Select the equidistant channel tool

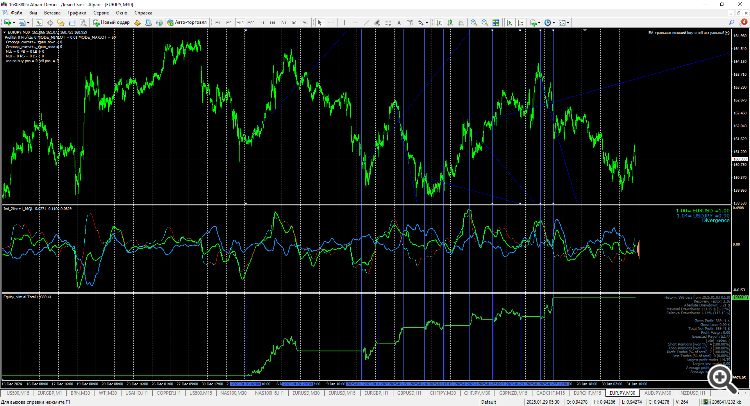pos(377,22)
